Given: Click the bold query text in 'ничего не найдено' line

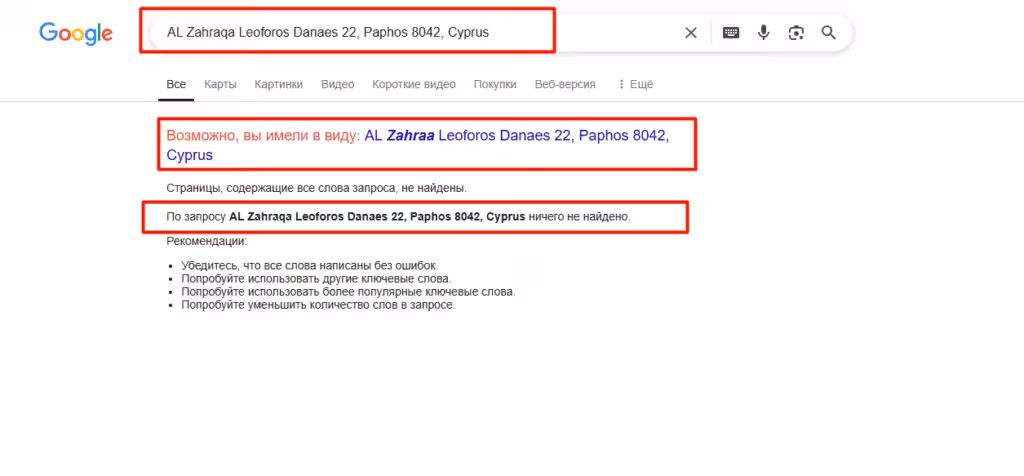Looking at the screenshot, I should click(x=377, y=217).
